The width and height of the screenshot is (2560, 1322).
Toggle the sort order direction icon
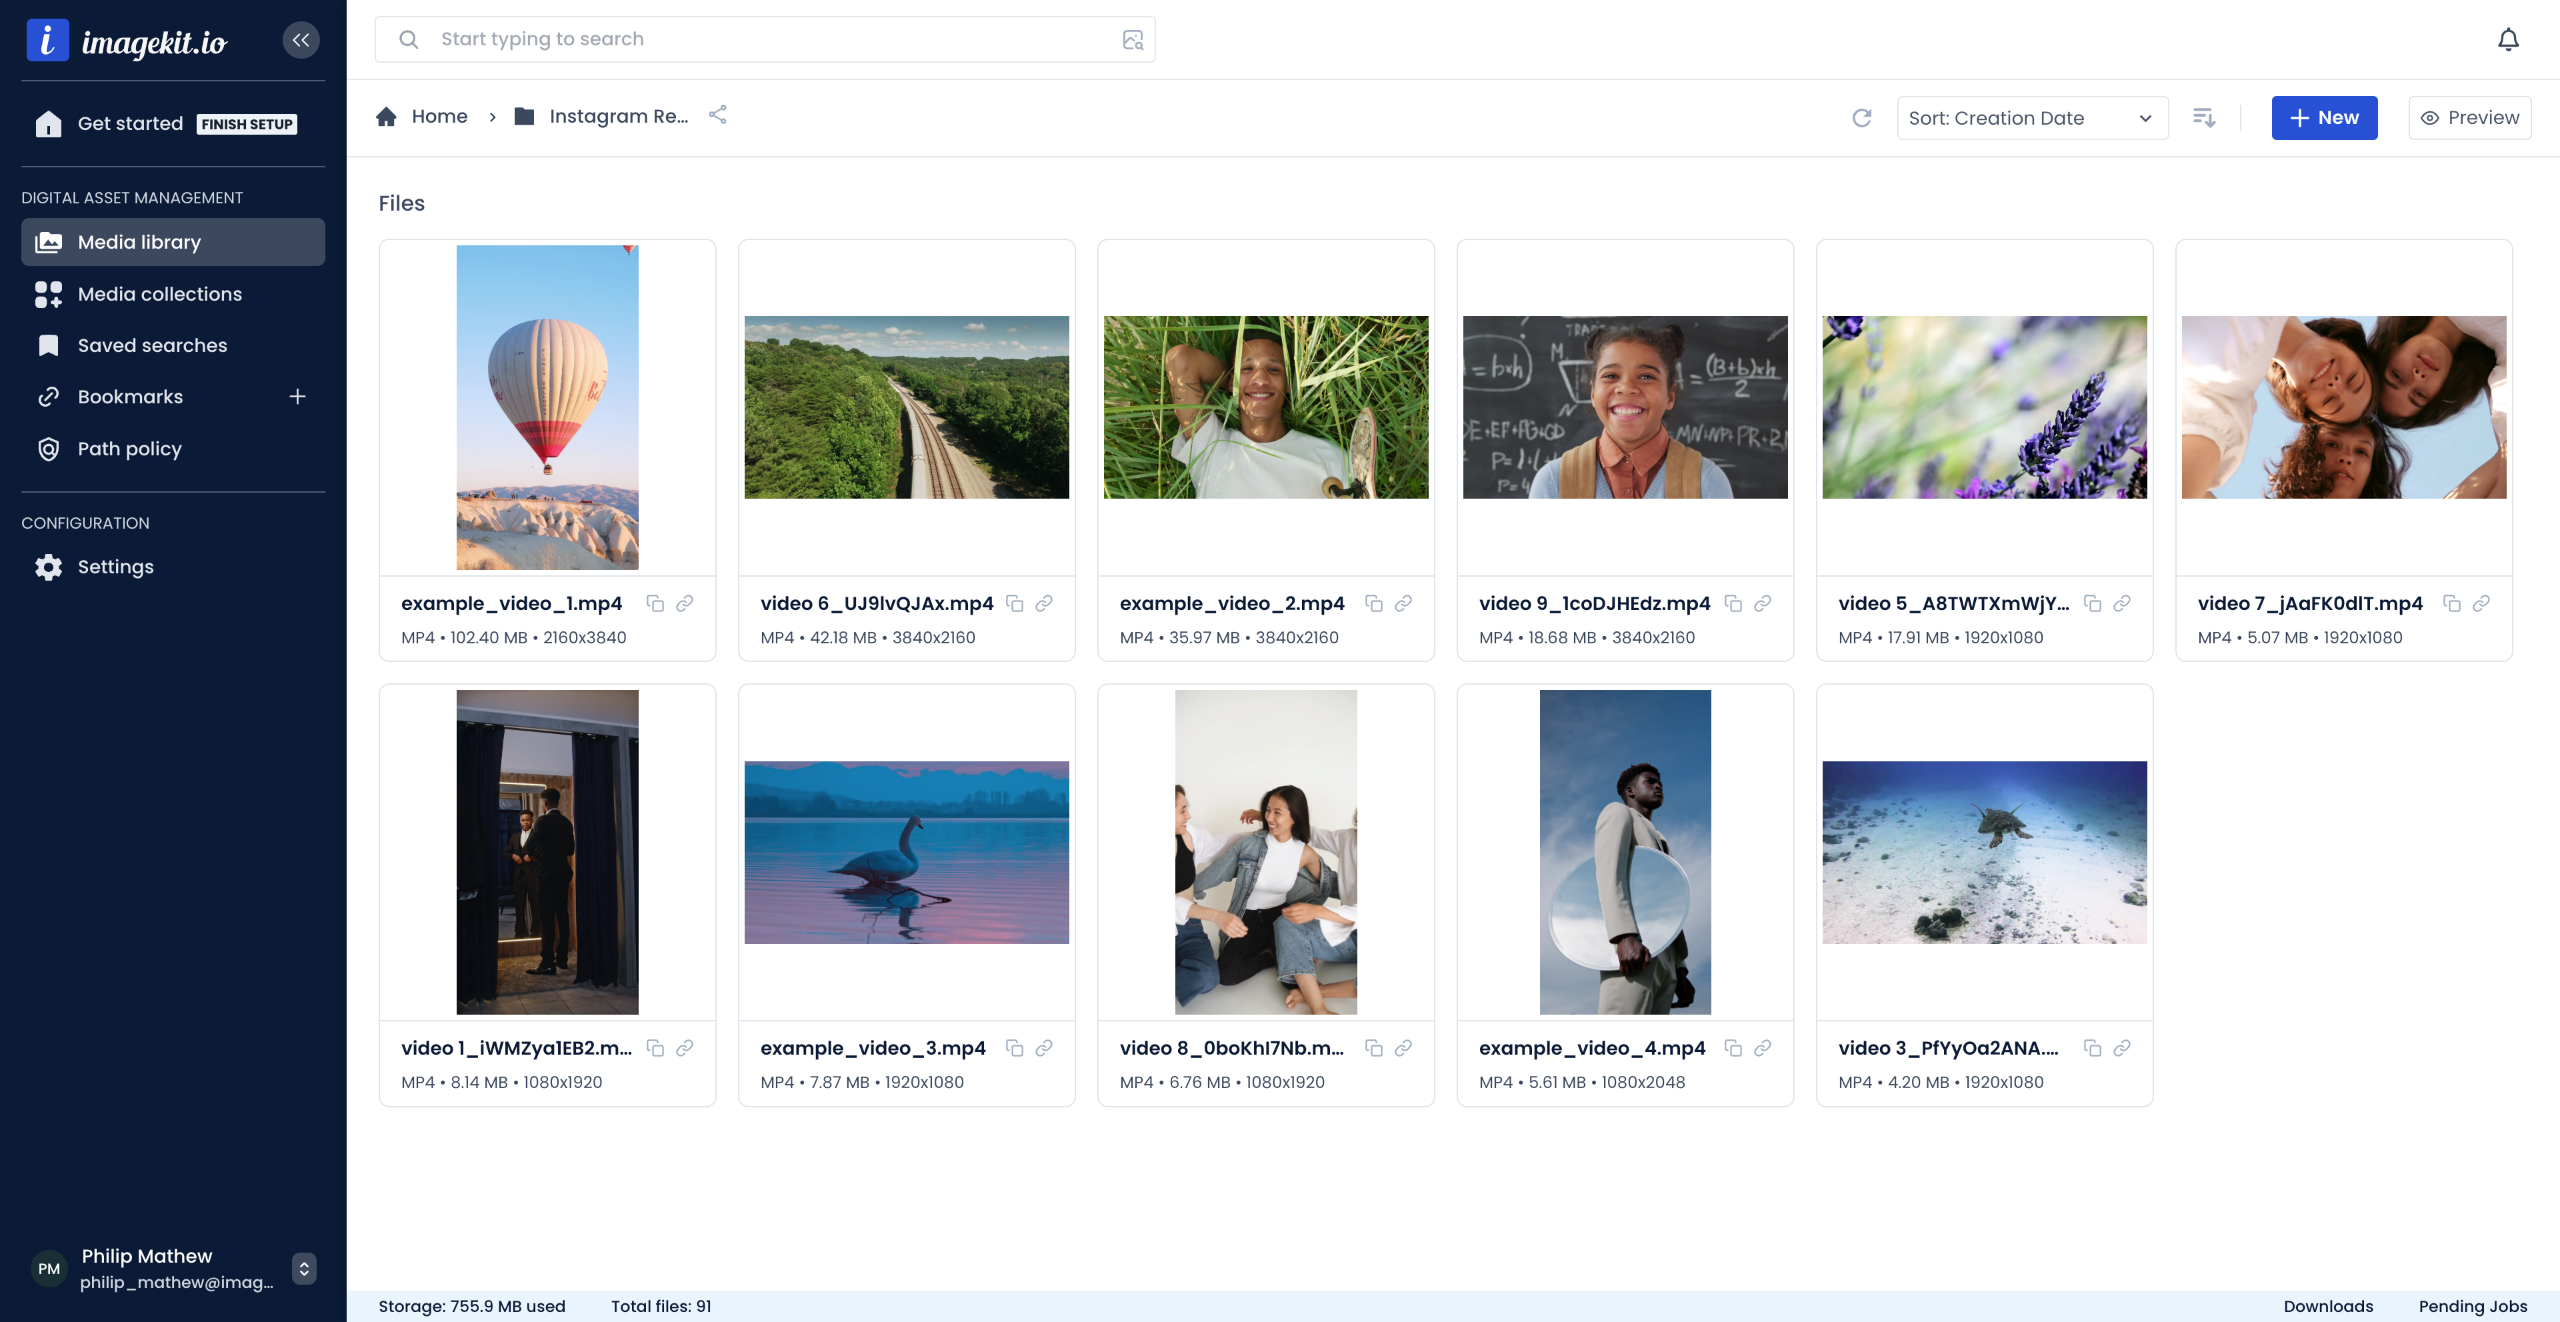(x=2204, y=118)
